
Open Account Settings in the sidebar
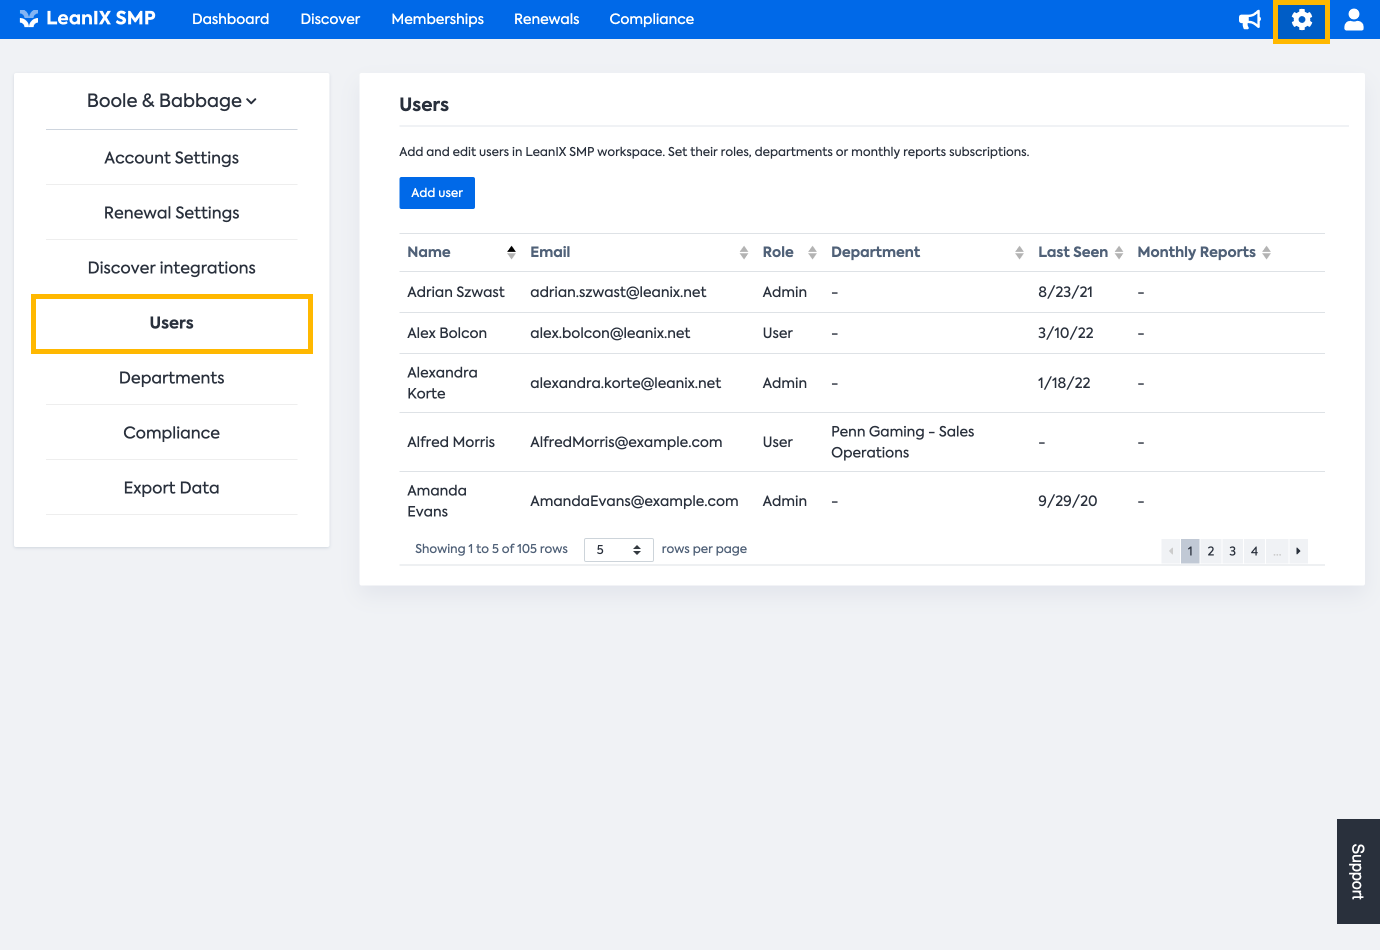point(172,158)
